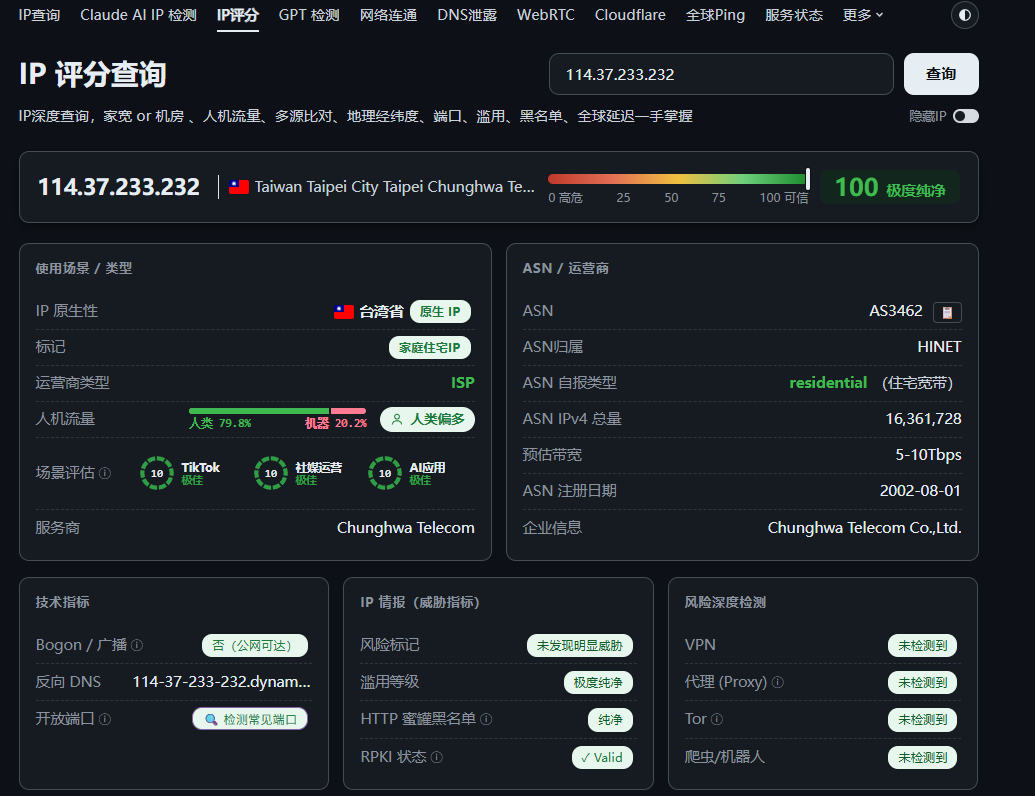Open the Cloudflare navigation link
This screenshot has height=796, width=1035.
630,15
